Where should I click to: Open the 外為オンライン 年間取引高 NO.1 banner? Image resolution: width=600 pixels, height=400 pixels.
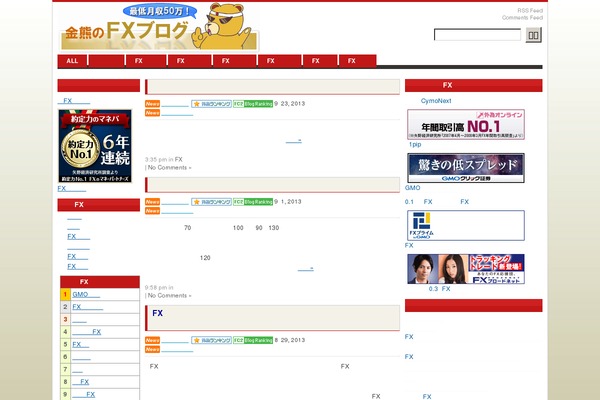coord(466,124)
